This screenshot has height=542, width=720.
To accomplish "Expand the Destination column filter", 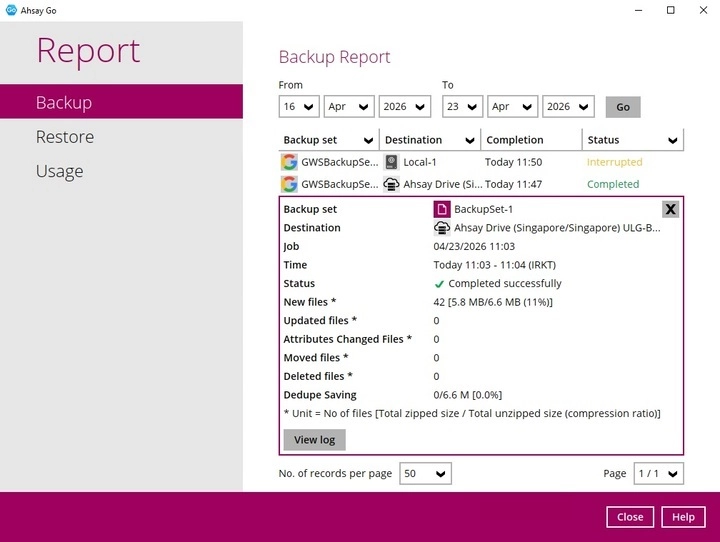I will tap(470, 141).
